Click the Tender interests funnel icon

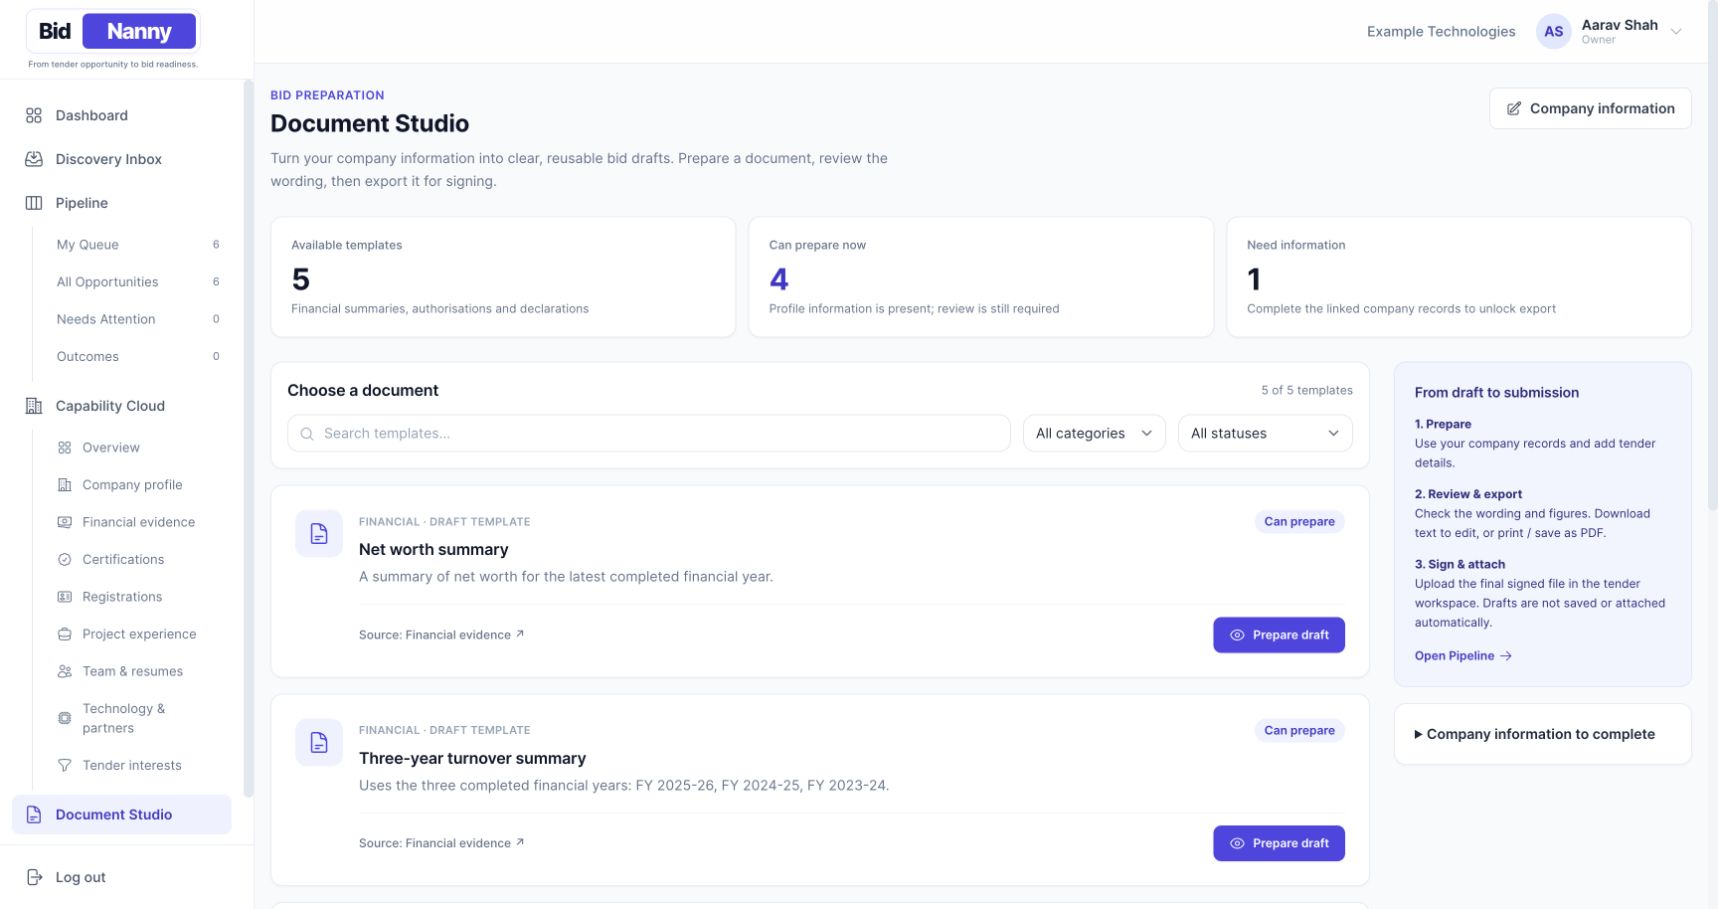click(x=65, y=765)
